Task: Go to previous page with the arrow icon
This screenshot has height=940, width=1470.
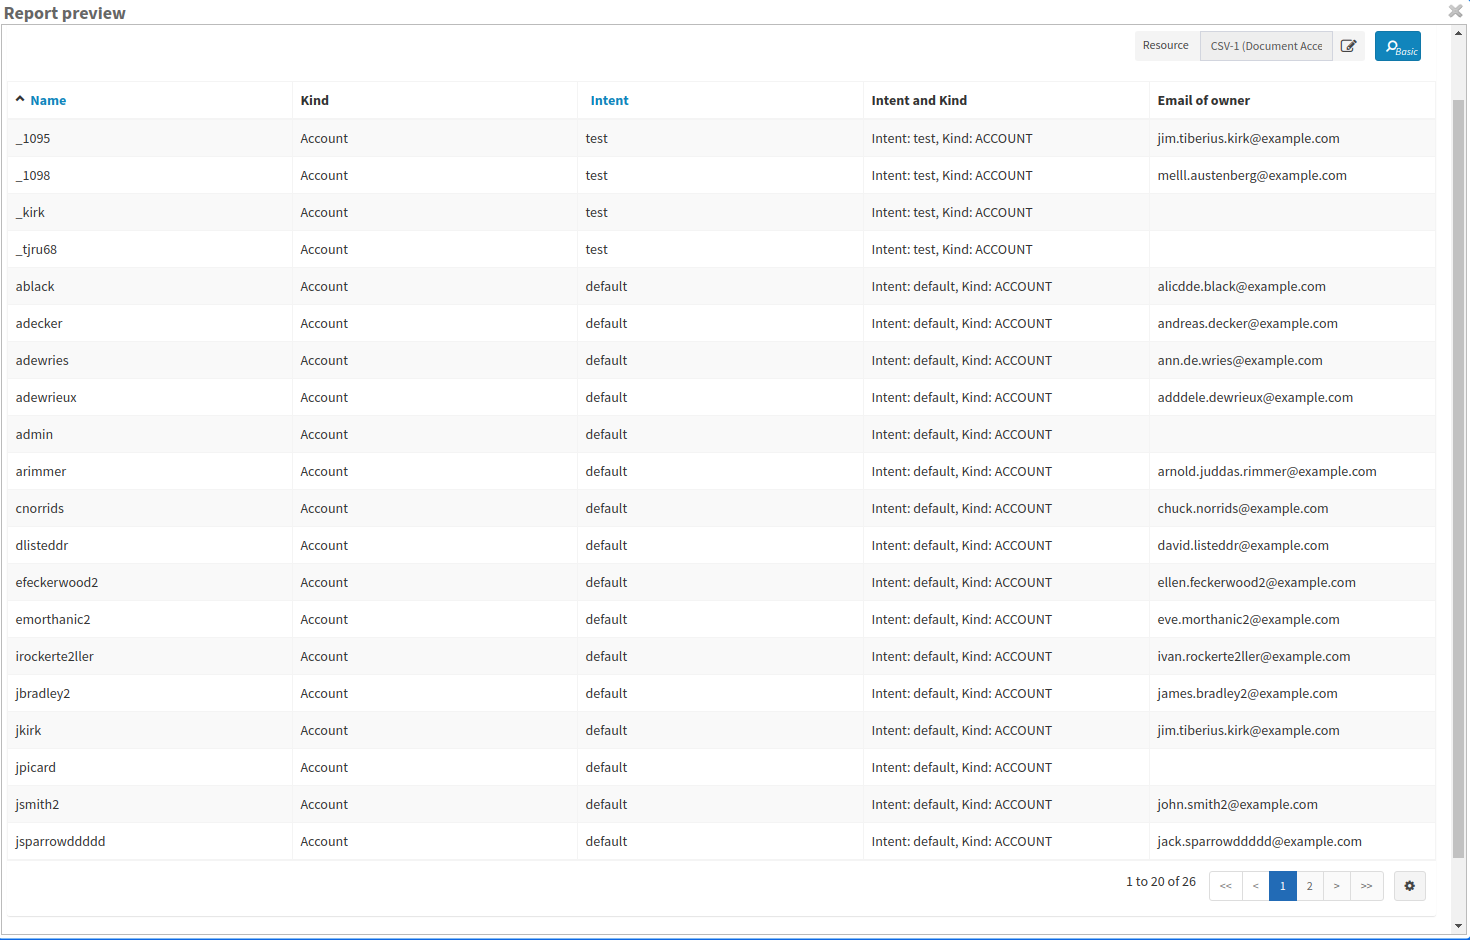Action: tap(1256, 885)
